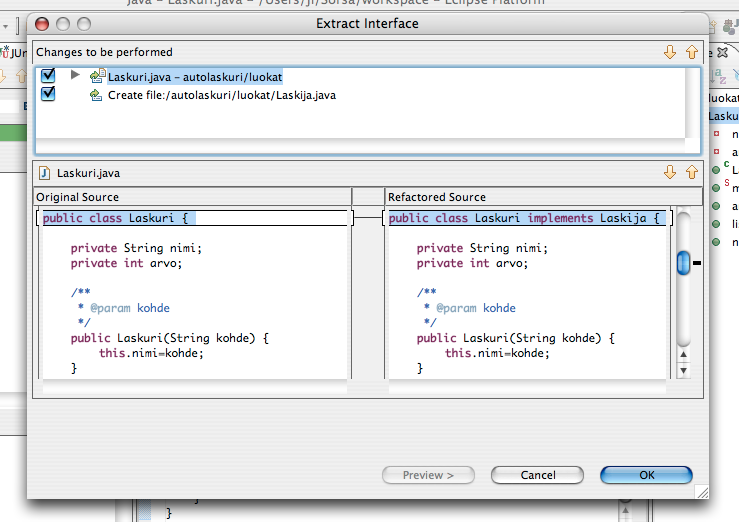Uncheck the Create file Laskija.java checkbox
The height and width of the screenshot is (522, 739).
point(48,94)
